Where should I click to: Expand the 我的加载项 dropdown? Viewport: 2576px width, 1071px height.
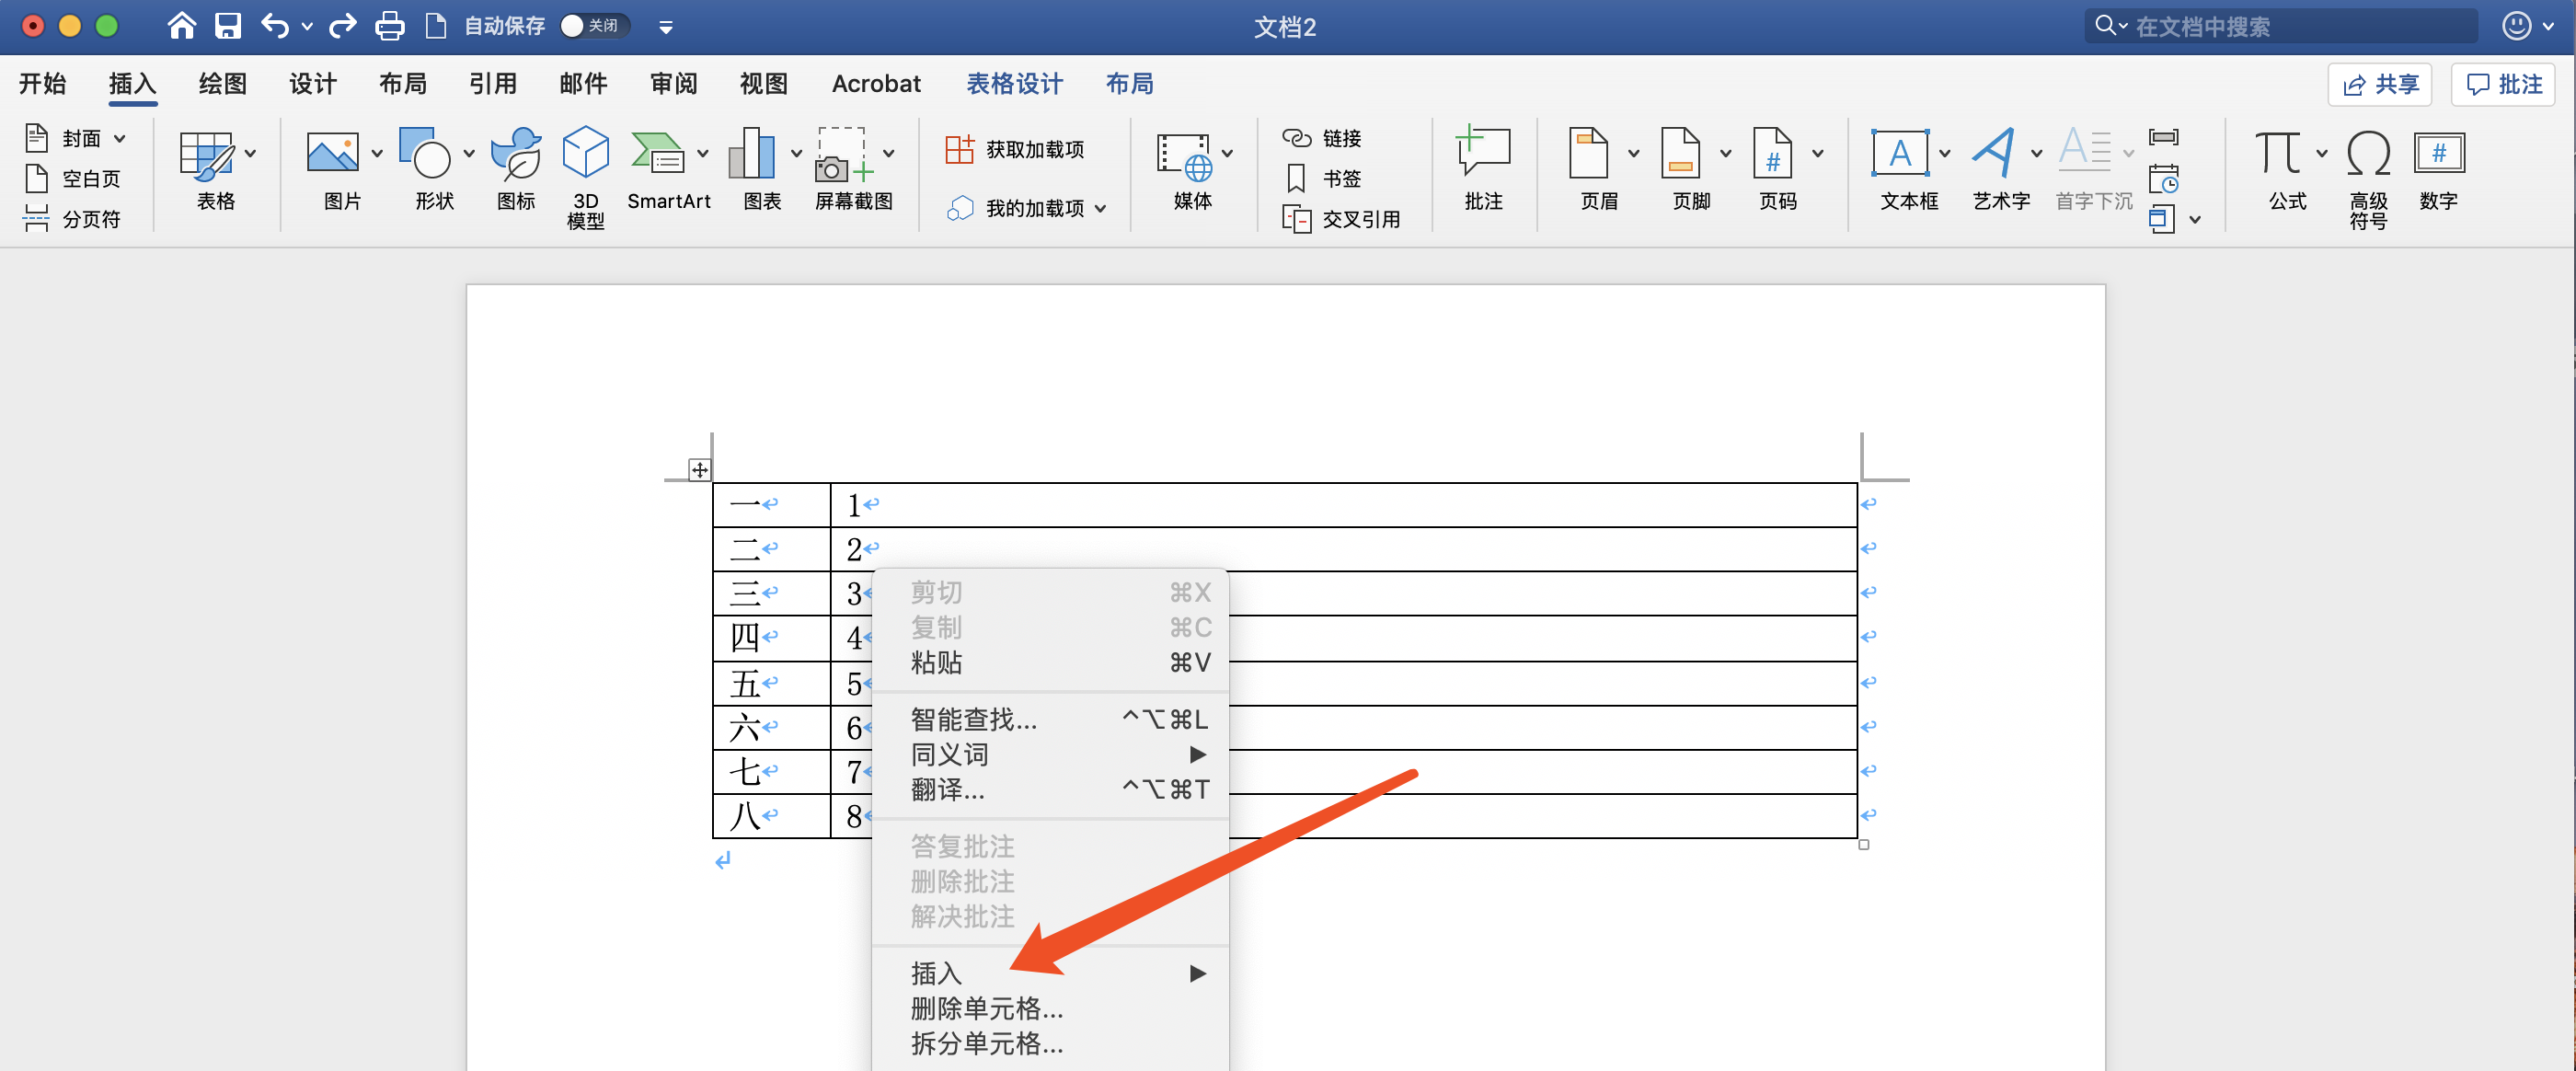pyautogui.click(x=1101, y=209)
